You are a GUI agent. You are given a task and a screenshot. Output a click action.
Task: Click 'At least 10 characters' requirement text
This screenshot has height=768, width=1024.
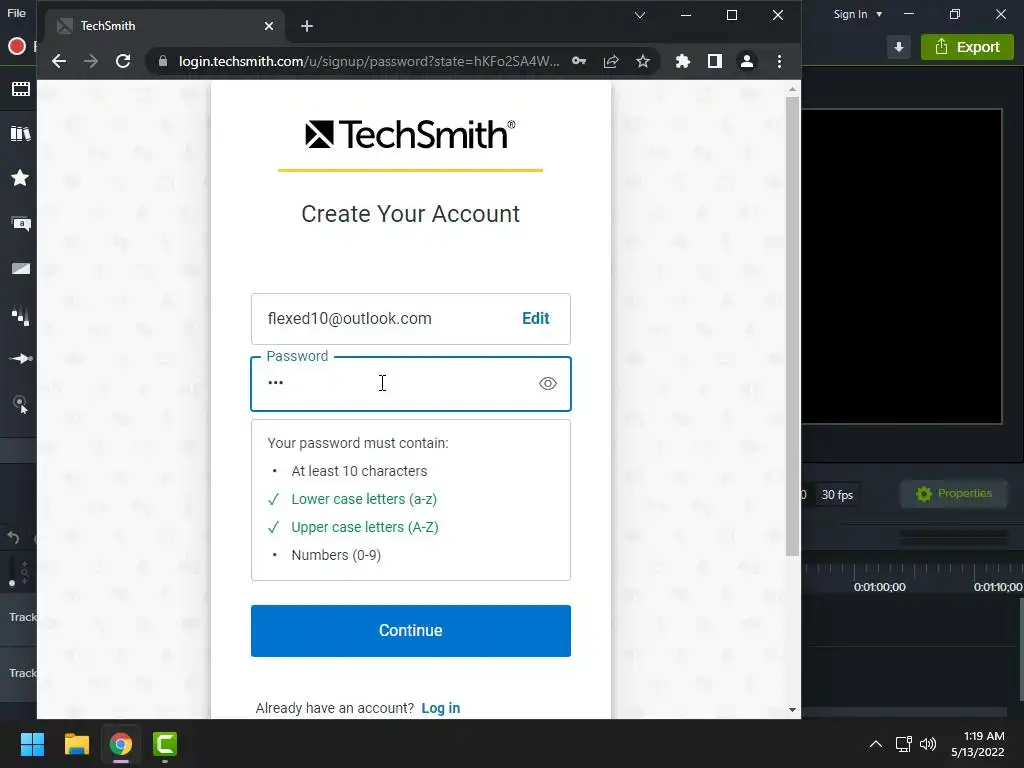tap(359, 472)
